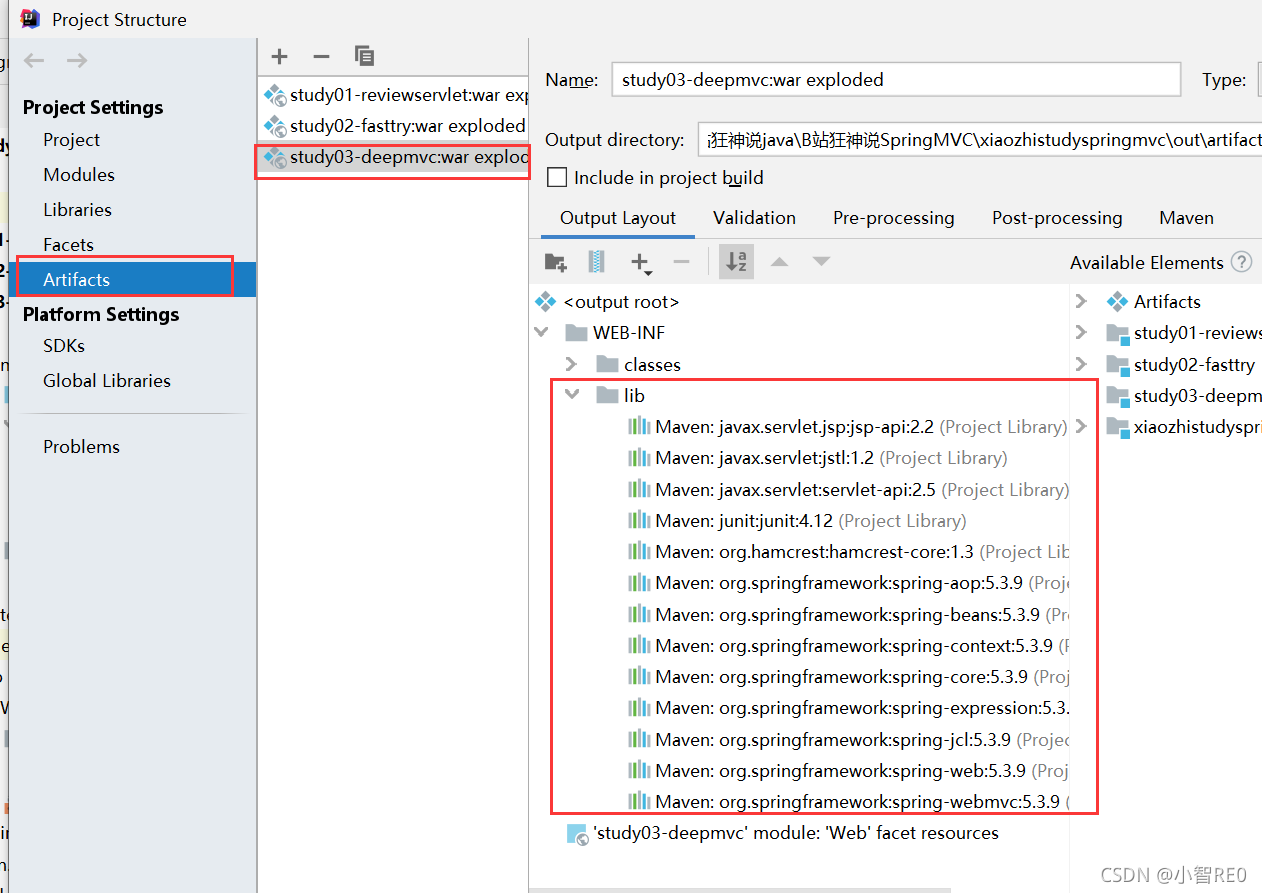Expand study02-fasttry in Available Elements

(x=1081, y=364)
